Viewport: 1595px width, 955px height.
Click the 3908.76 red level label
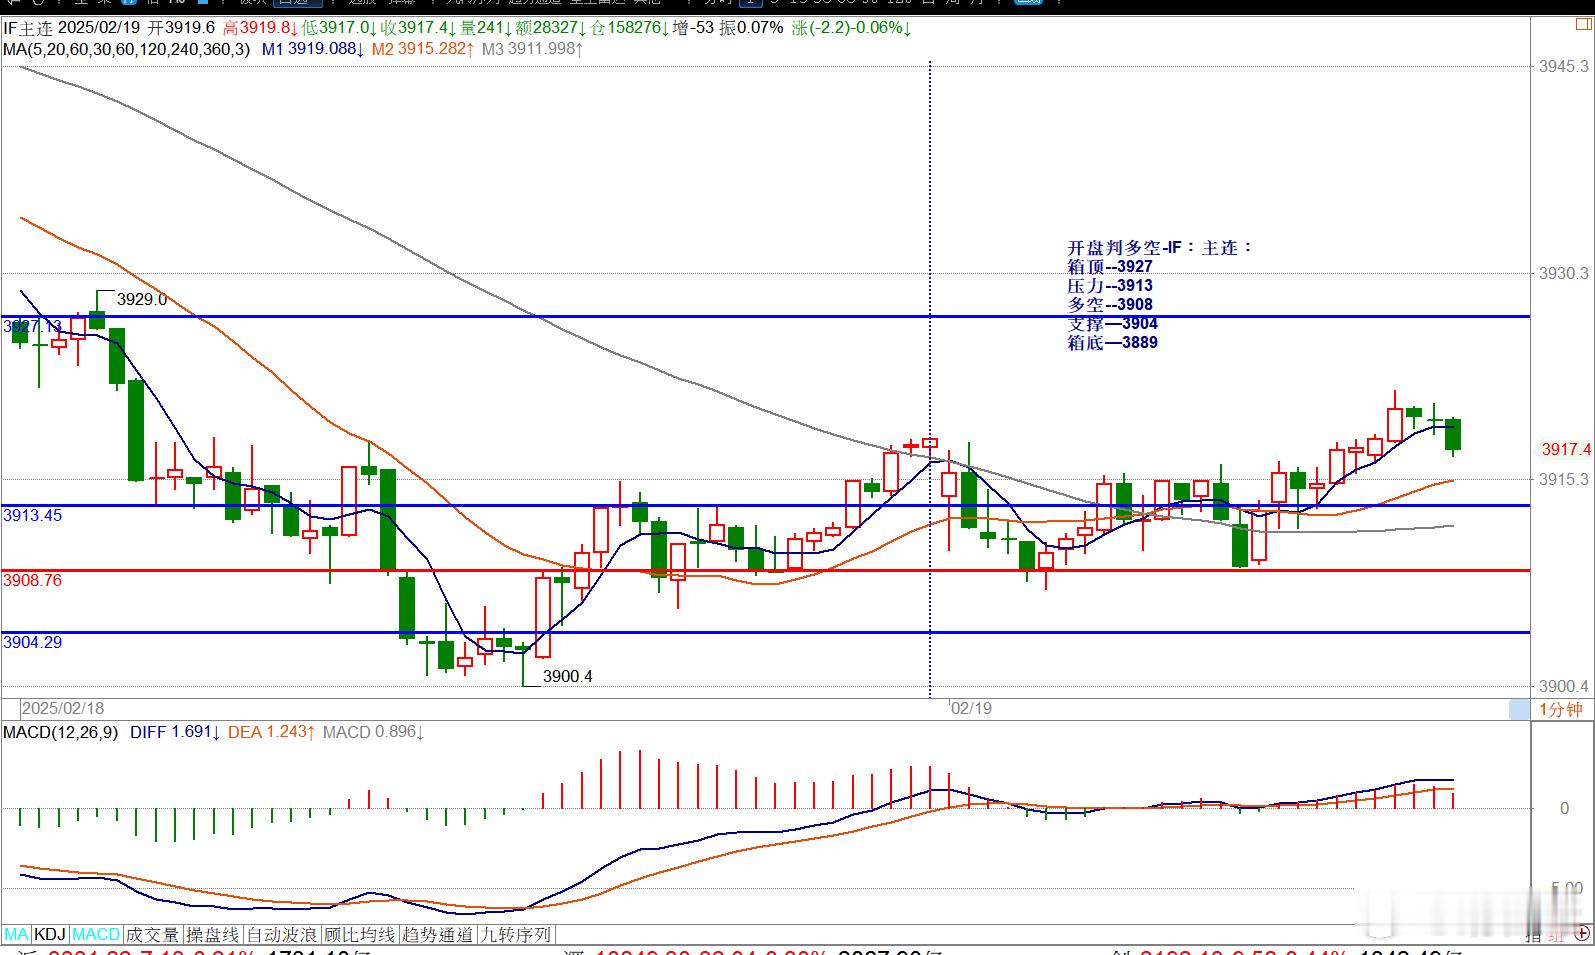pos(32,580)
